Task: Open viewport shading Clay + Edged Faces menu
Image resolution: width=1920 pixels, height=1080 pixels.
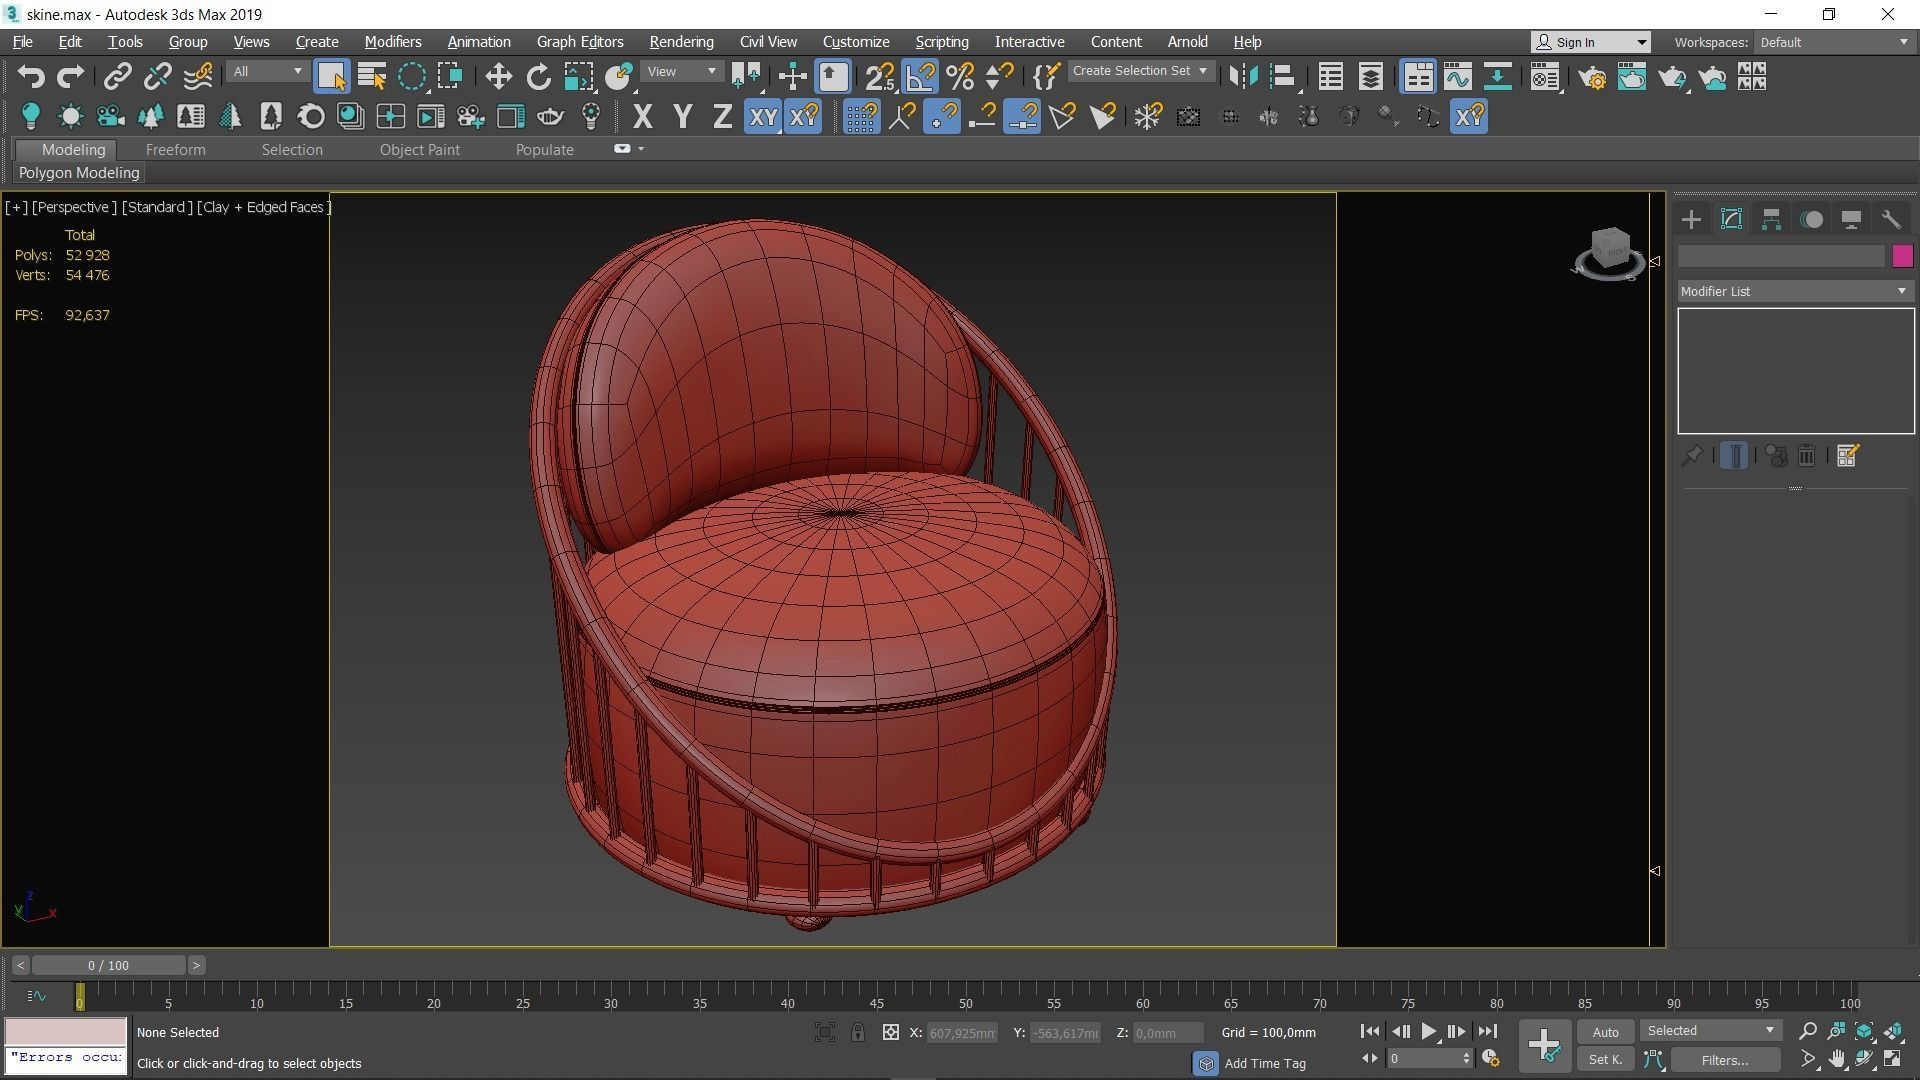Action: click(x=264, y=207)
